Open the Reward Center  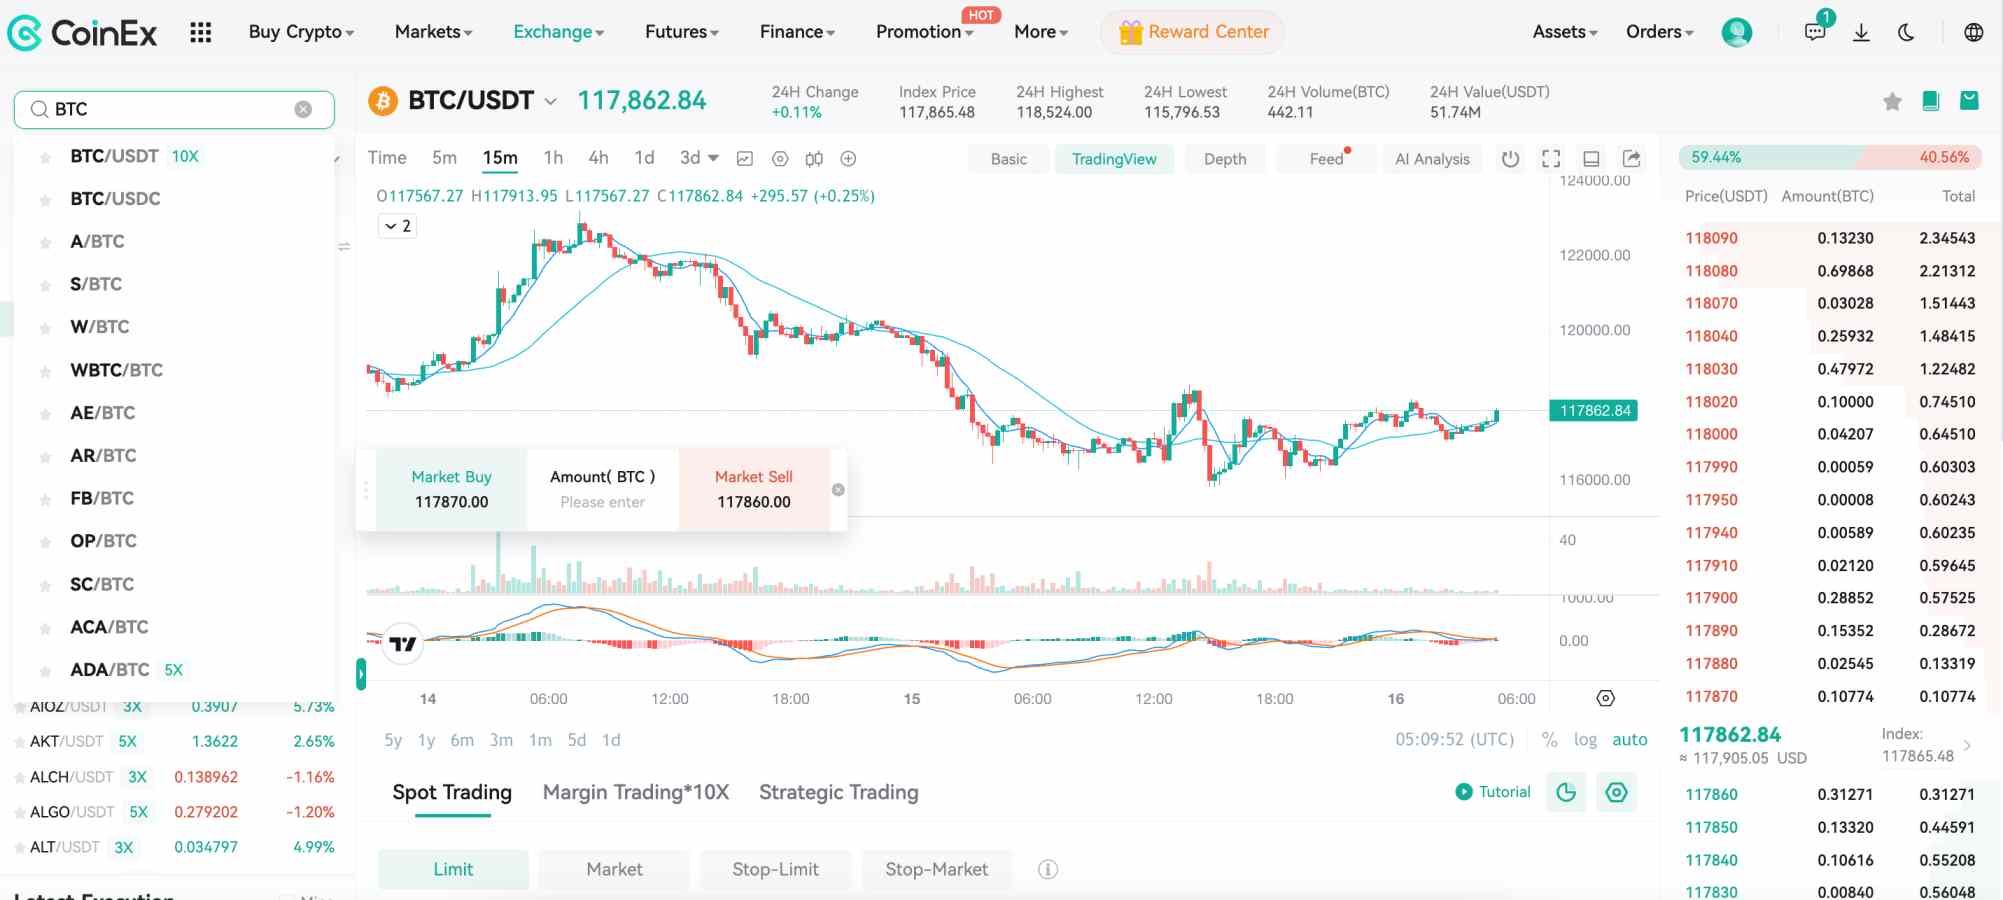click(1193, 32)
